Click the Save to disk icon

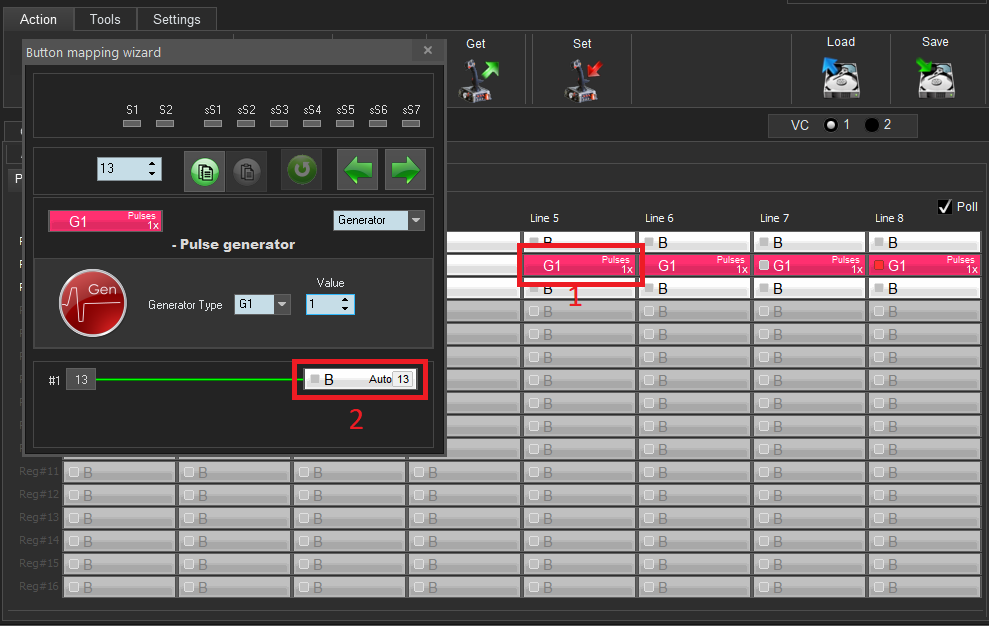pyautogui.click(x=935, y=78)
